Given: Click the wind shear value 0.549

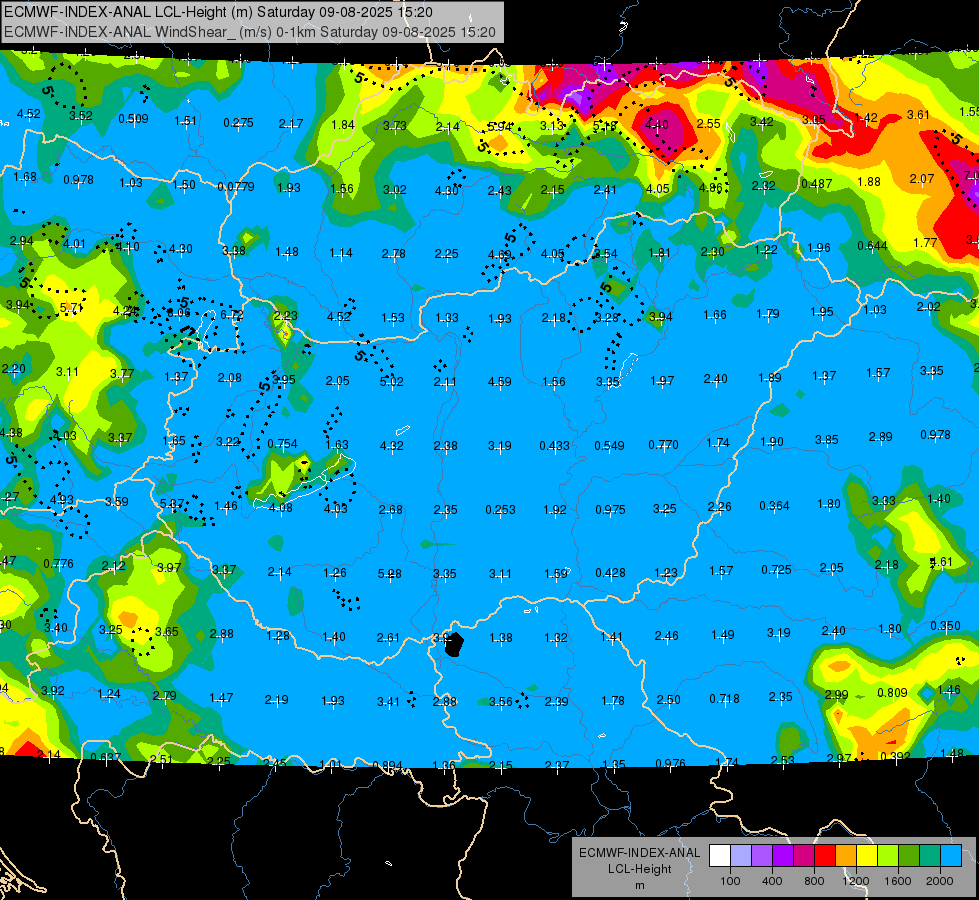Looking at the screenshot, I should pos(609,445).
